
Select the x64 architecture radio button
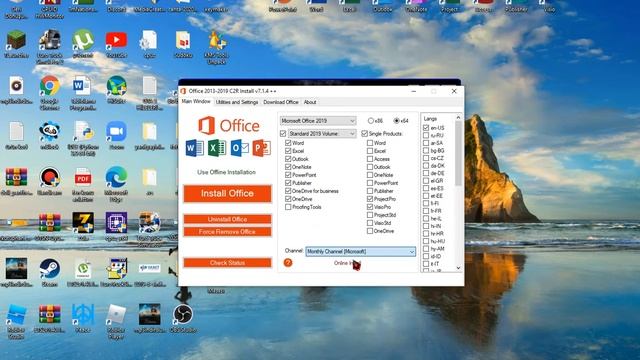tap(396, 121)
